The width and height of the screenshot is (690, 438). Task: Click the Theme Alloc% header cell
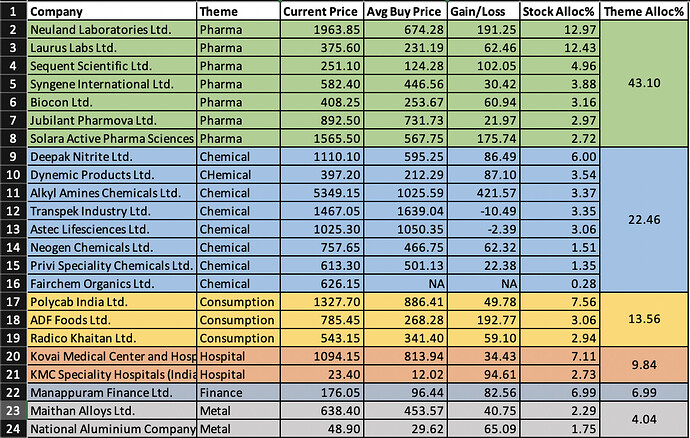coord(646,11)
